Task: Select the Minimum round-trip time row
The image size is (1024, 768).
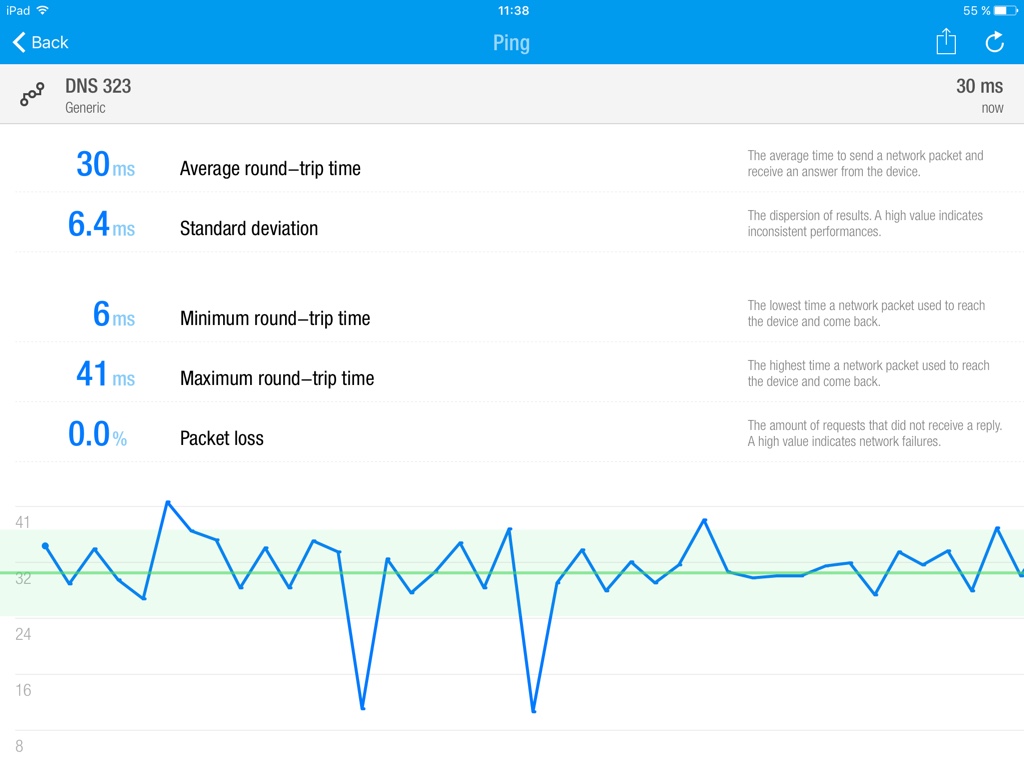Action: tap(512, 313)
